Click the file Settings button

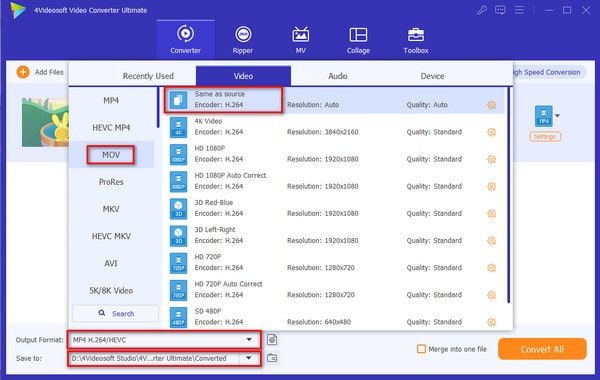[545, 137]
